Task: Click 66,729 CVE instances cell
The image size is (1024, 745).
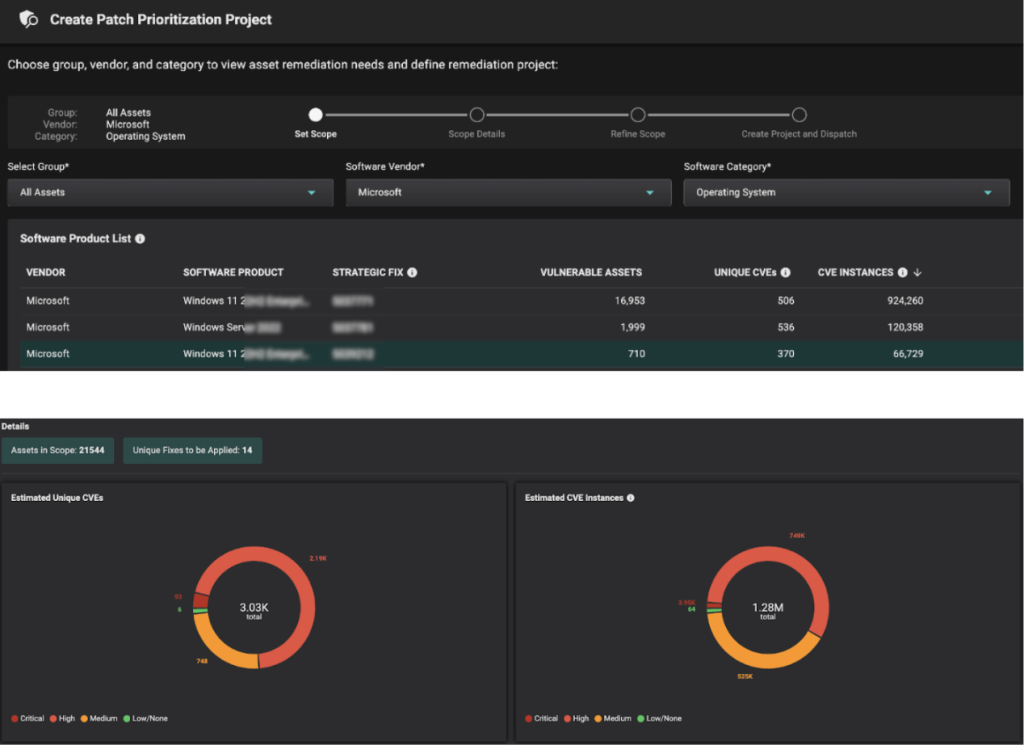Action: tap(908, 354)
